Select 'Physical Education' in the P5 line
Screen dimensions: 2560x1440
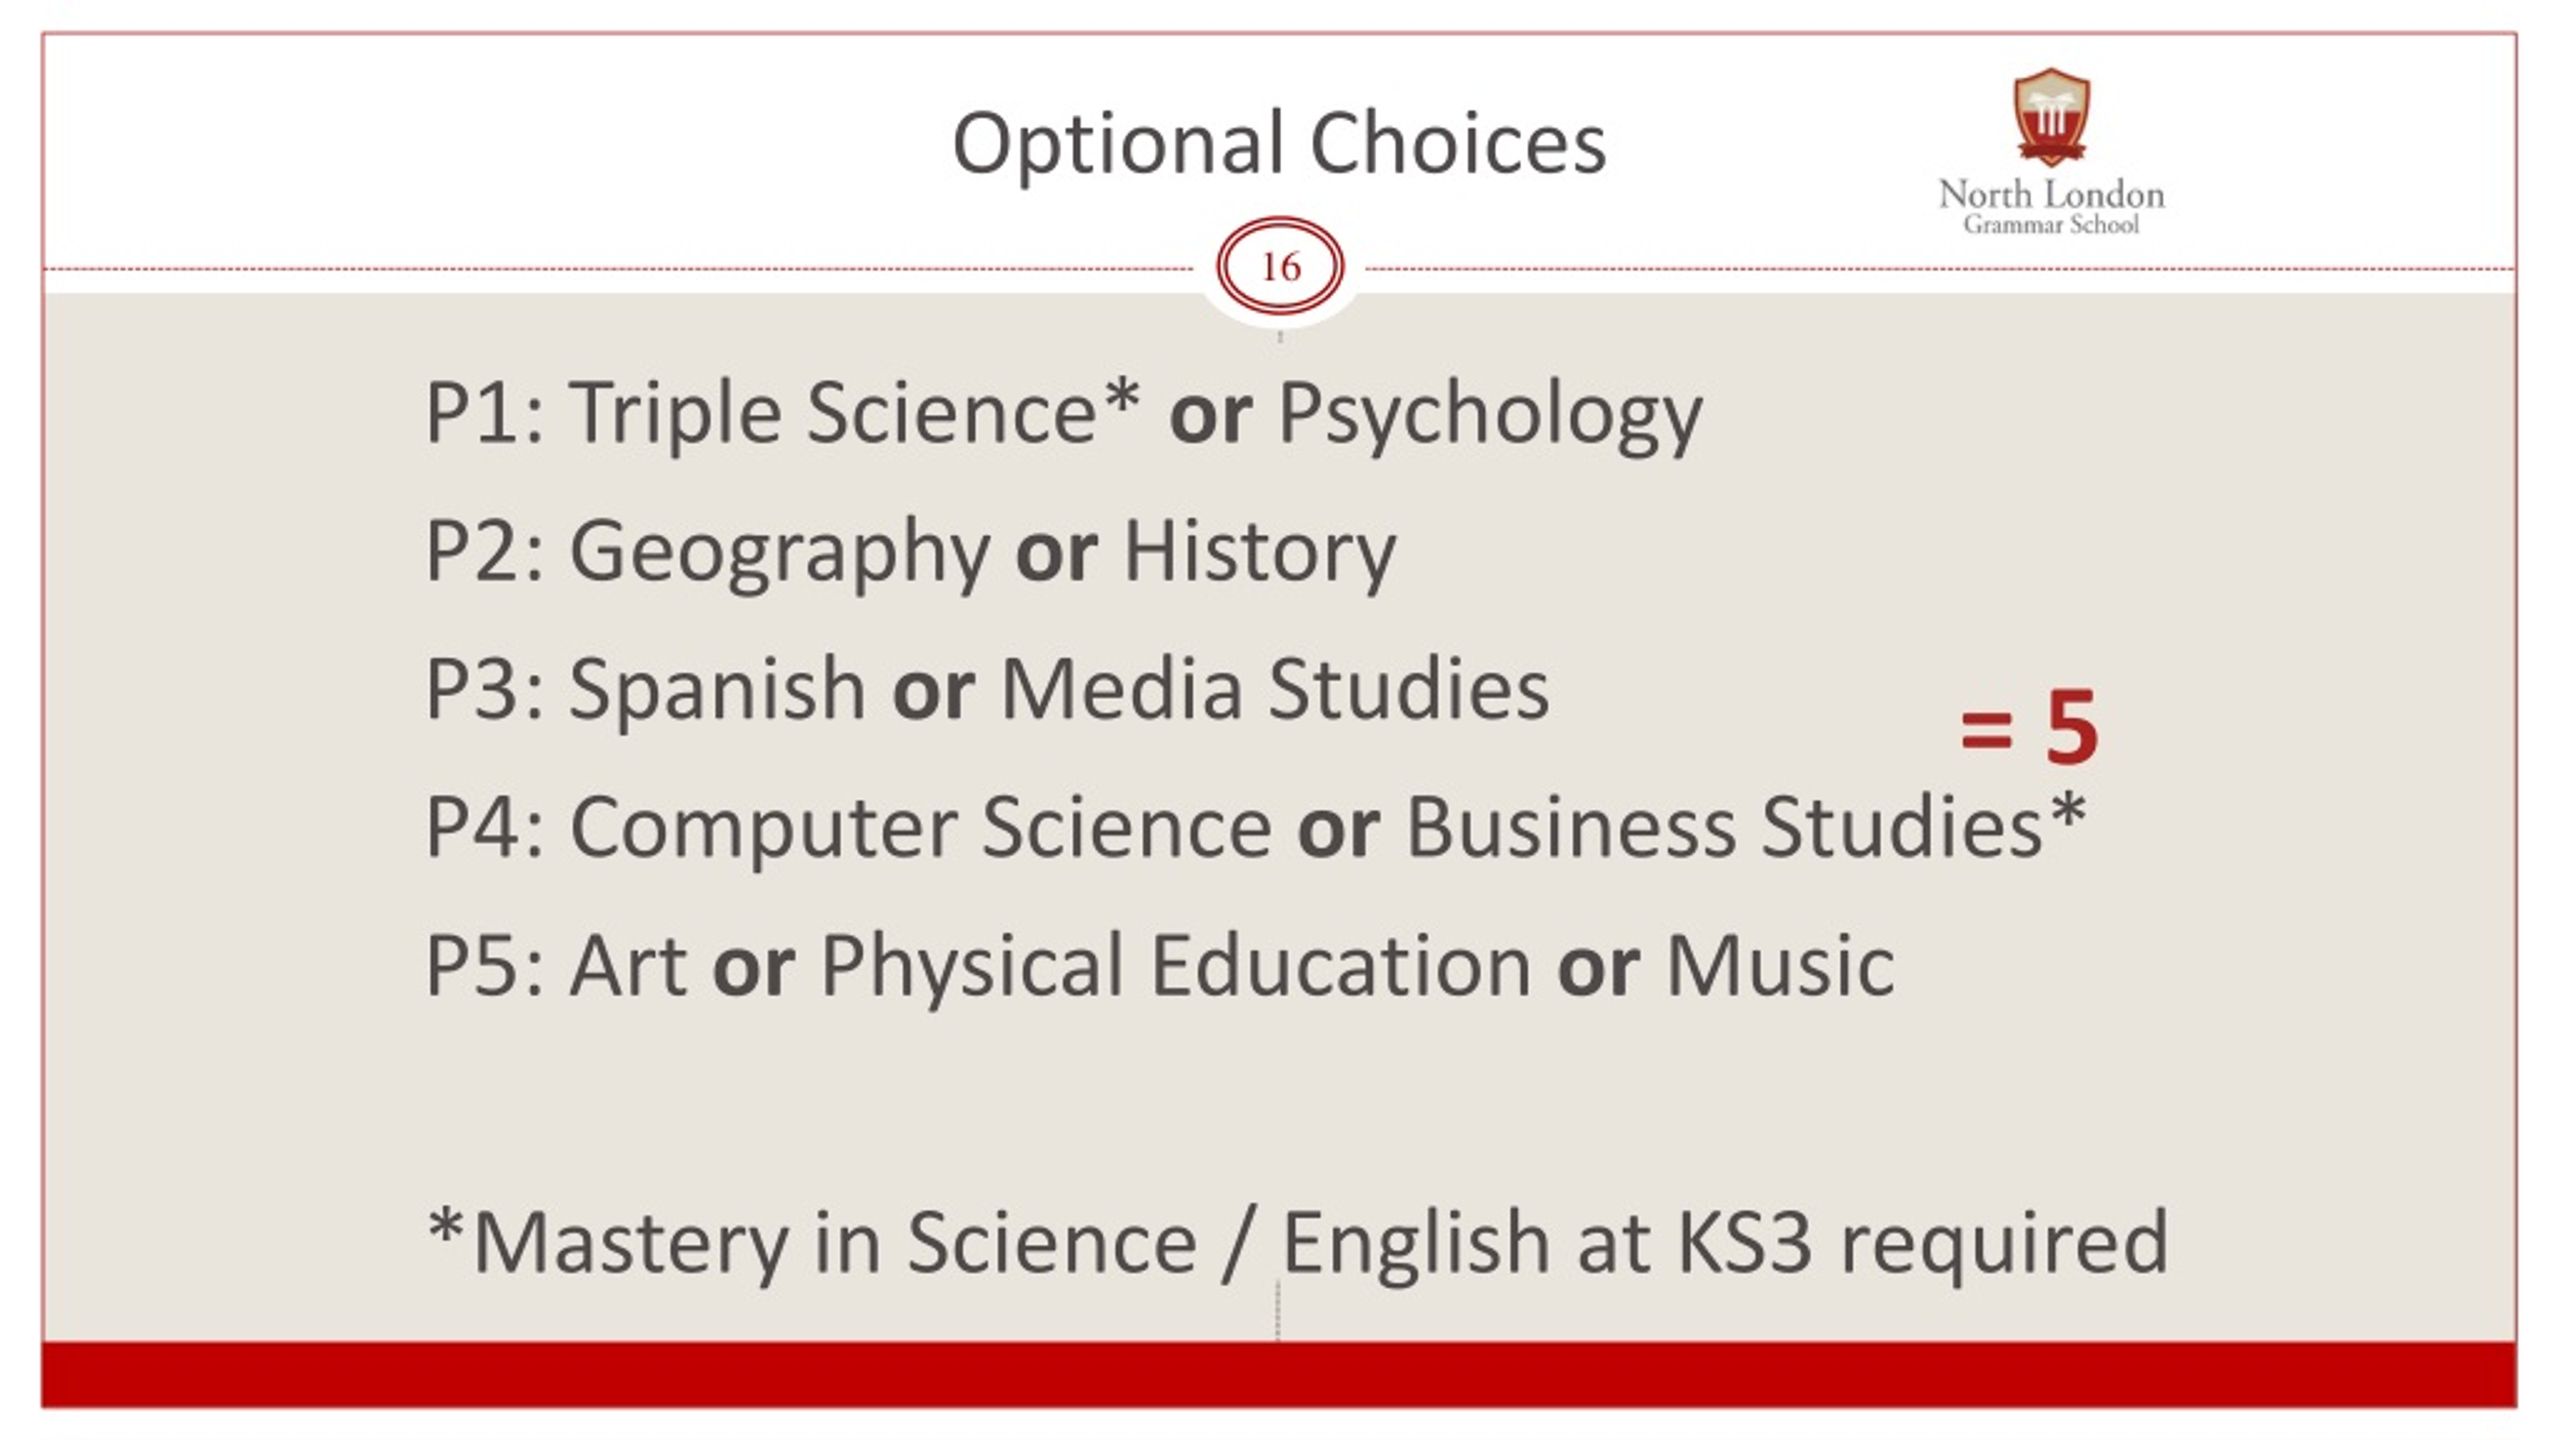1176,967
